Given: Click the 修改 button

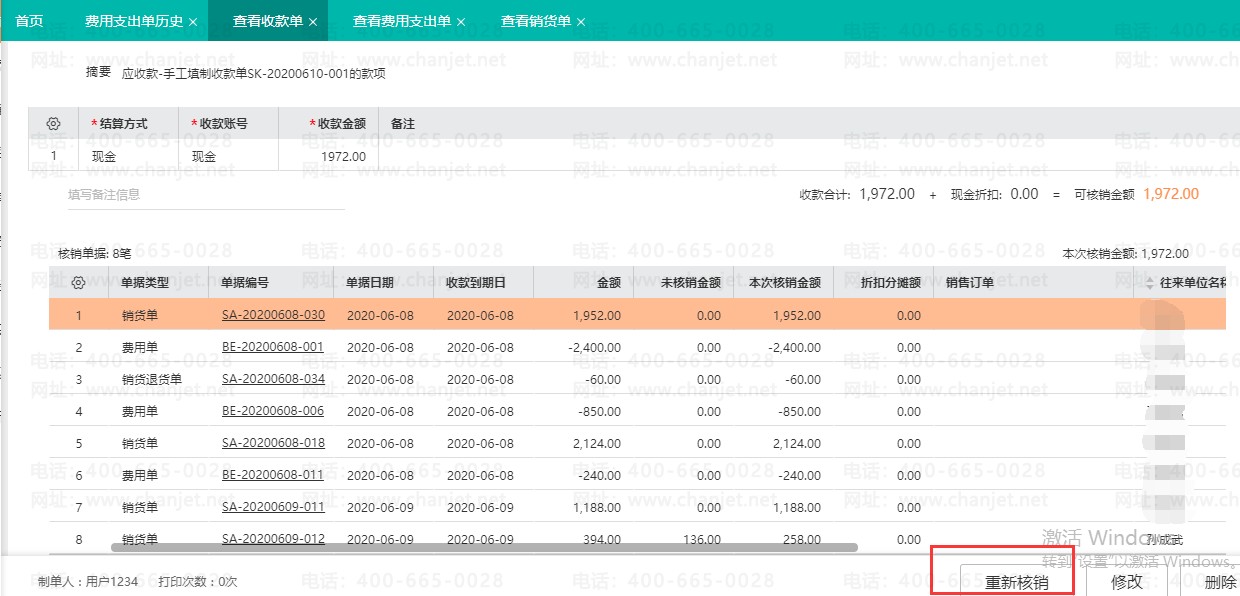Looking at the screenshot, I should click(x=1127, y=582).
